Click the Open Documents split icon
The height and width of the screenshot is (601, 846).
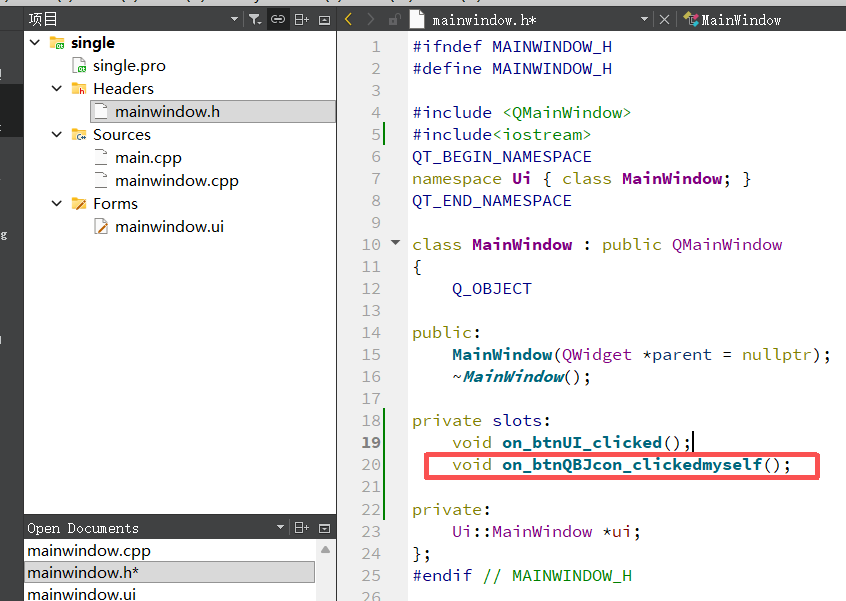point(302,528)
